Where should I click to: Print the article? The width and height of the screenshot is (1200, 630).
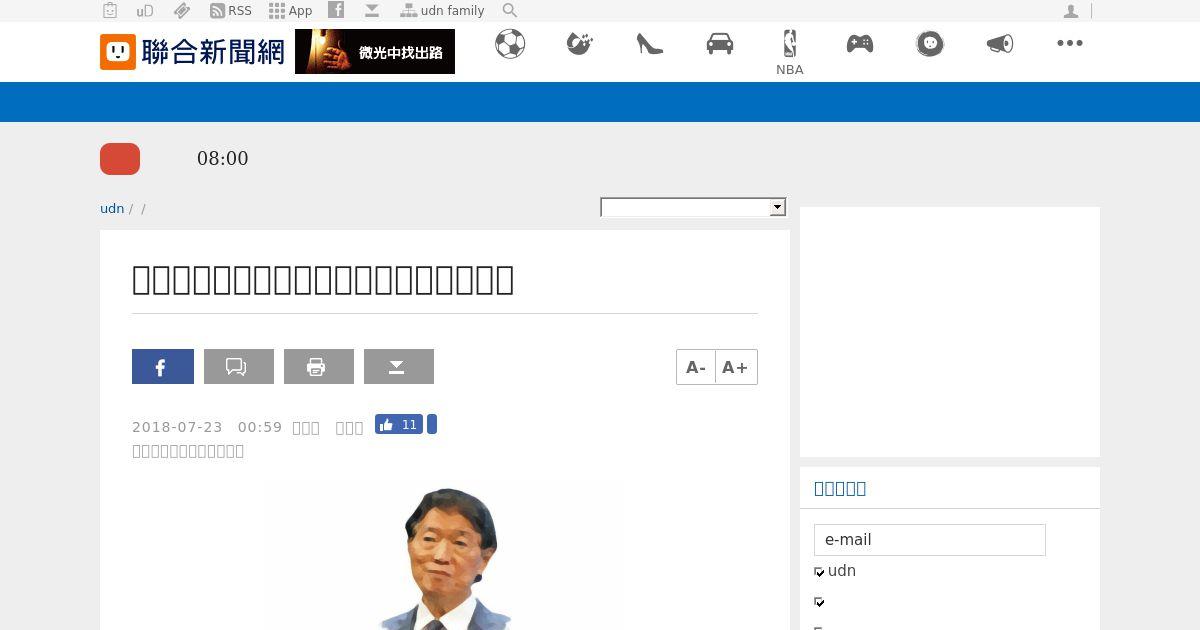click(319, 367)
